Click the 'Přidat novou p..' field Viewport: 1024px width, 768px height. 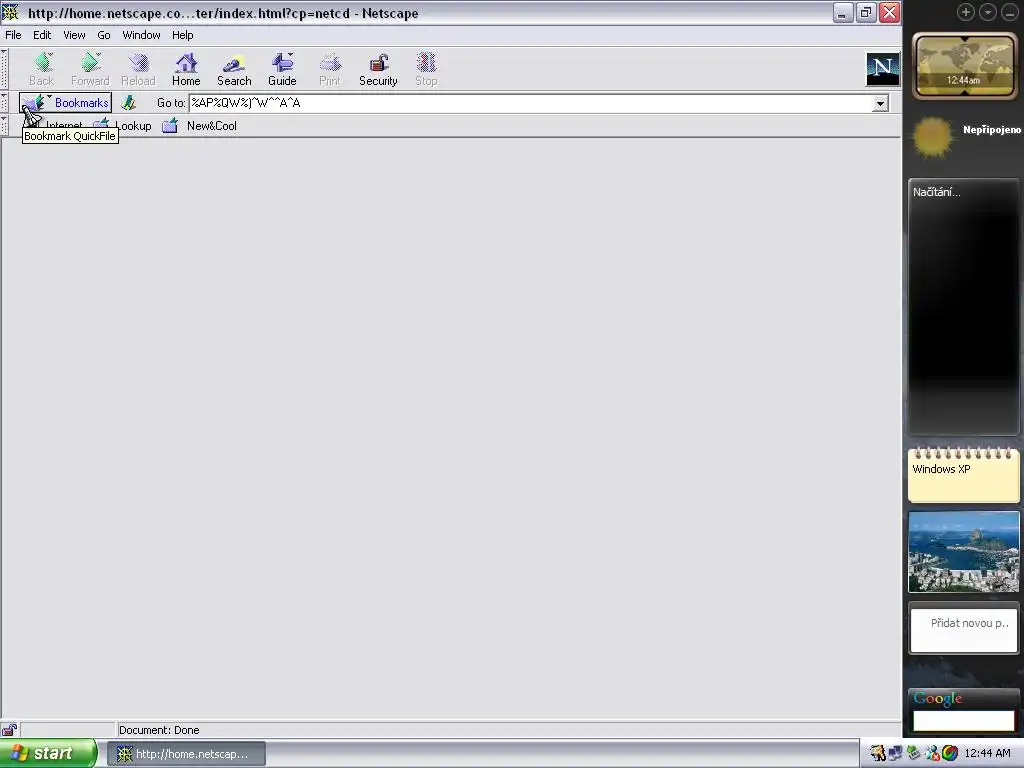964,630
